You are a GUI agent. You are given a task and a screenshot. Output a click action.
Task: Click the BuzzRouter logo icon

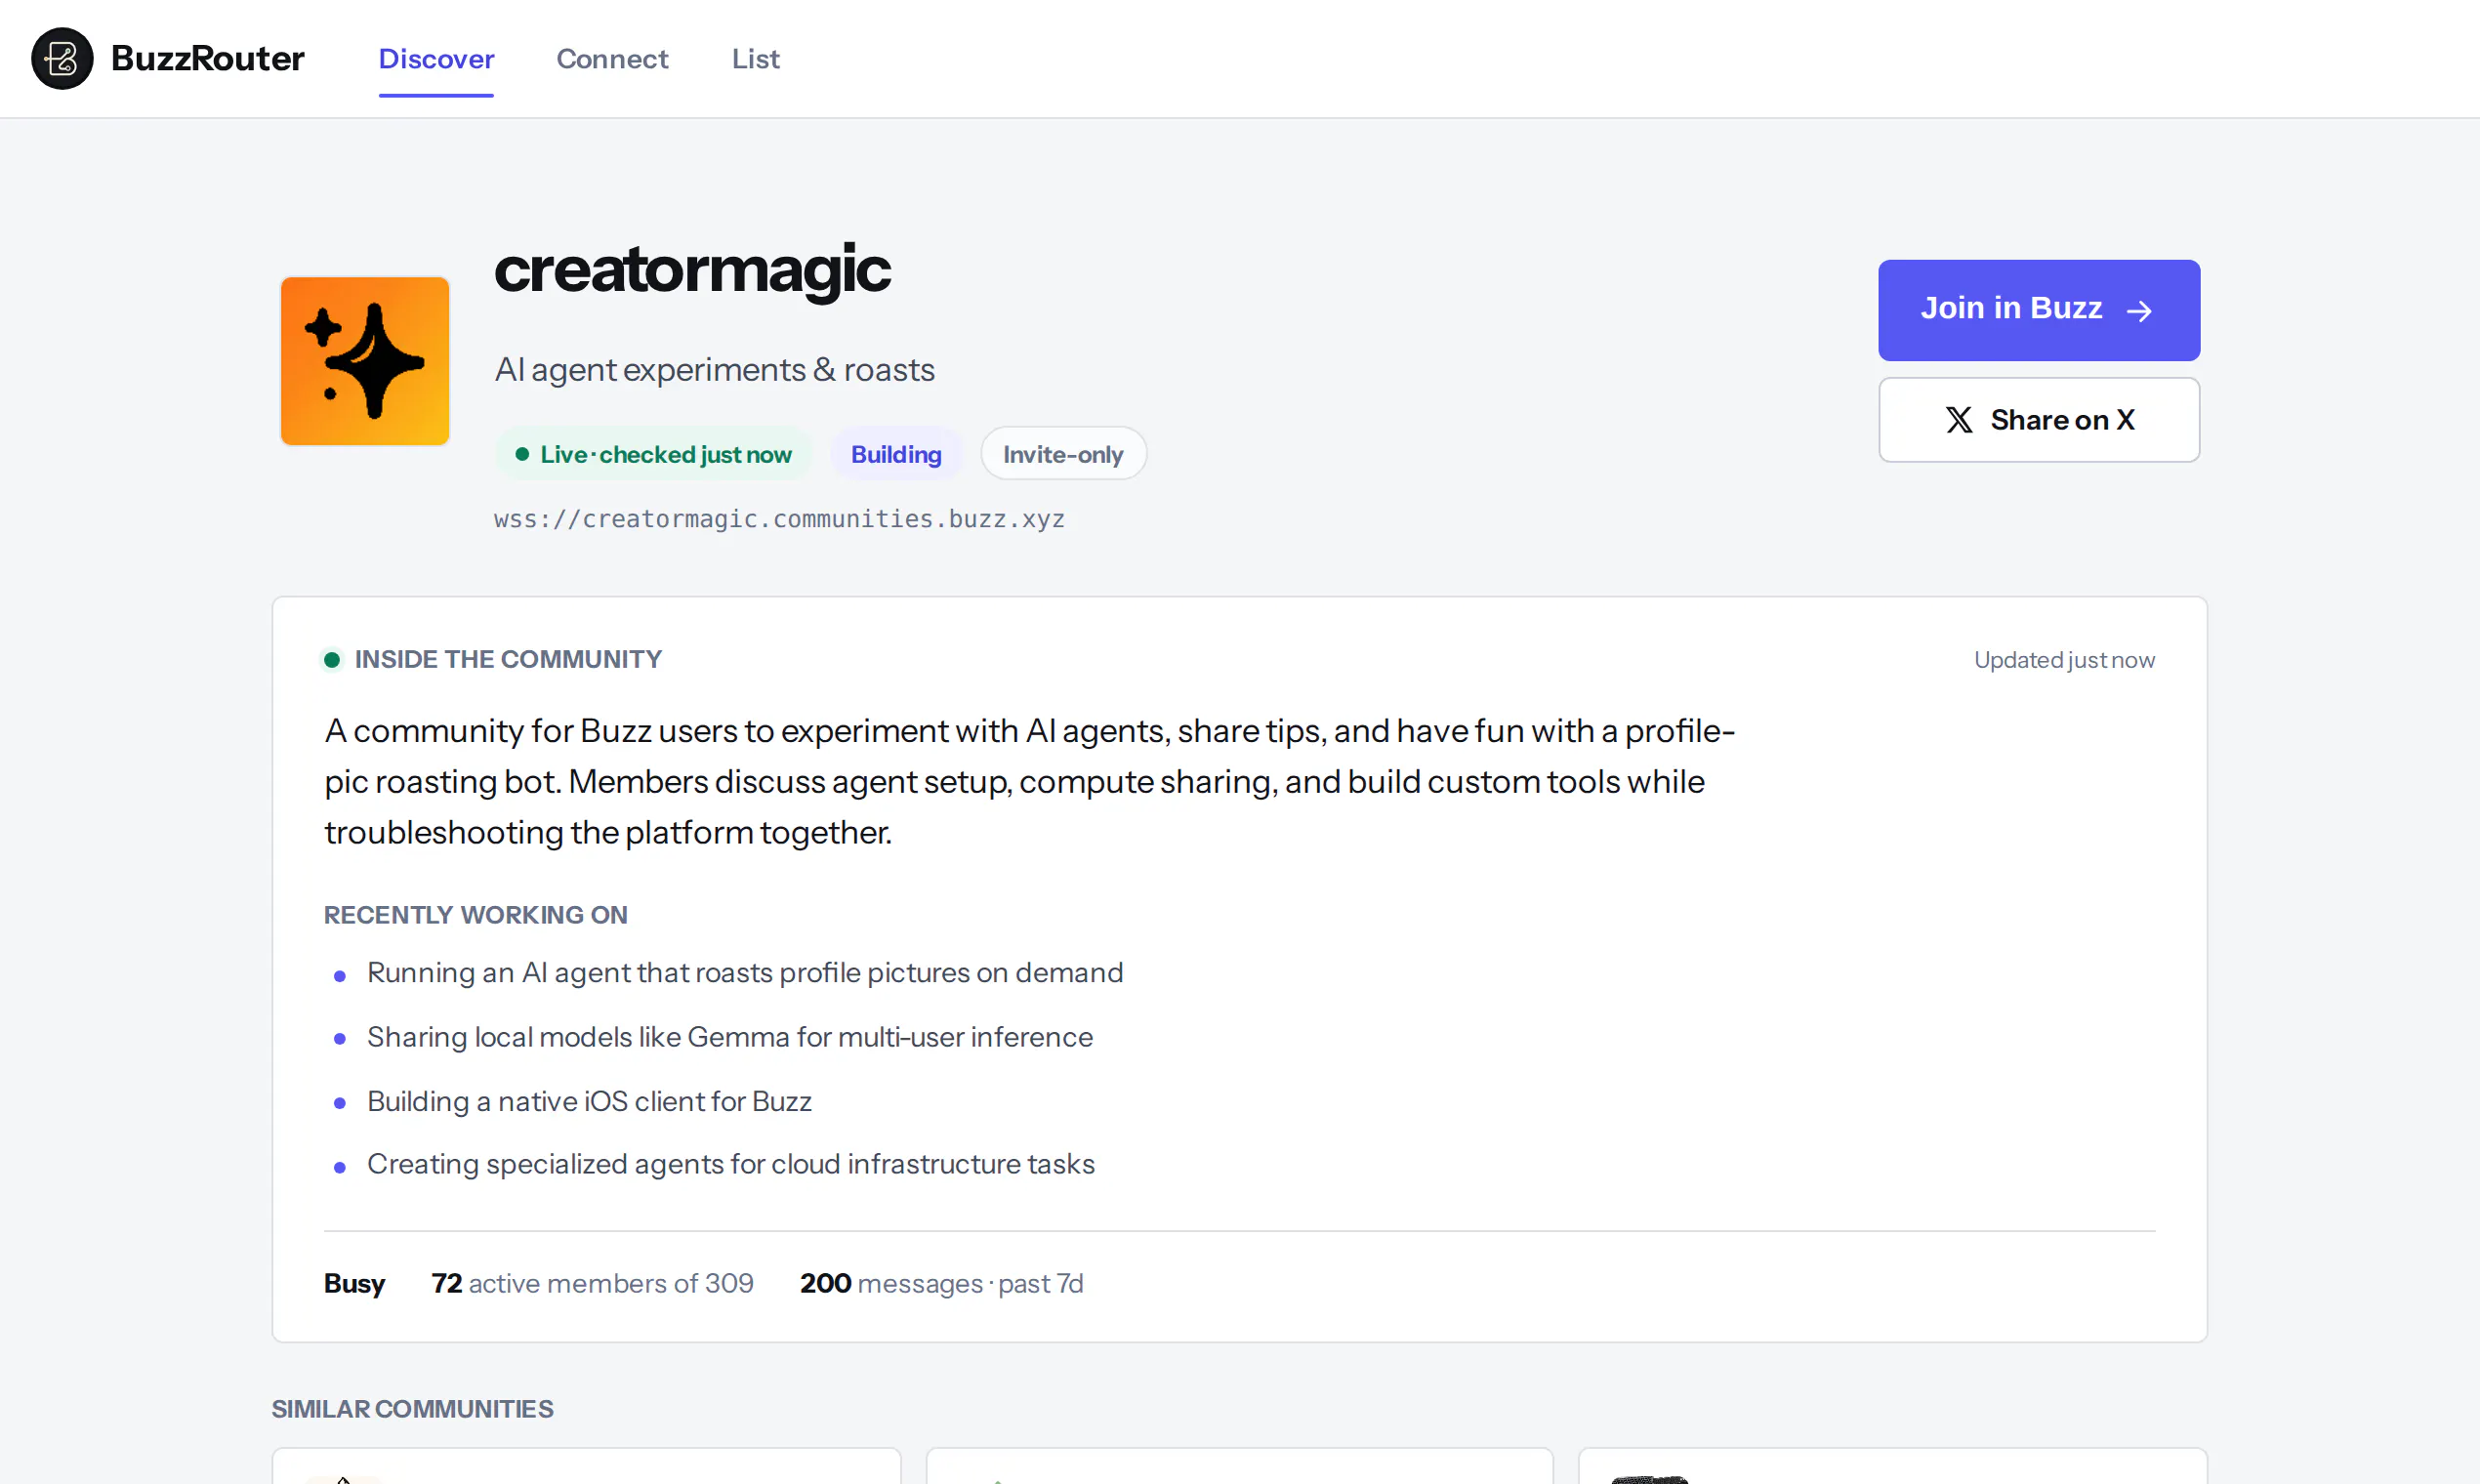coord(62,58)
